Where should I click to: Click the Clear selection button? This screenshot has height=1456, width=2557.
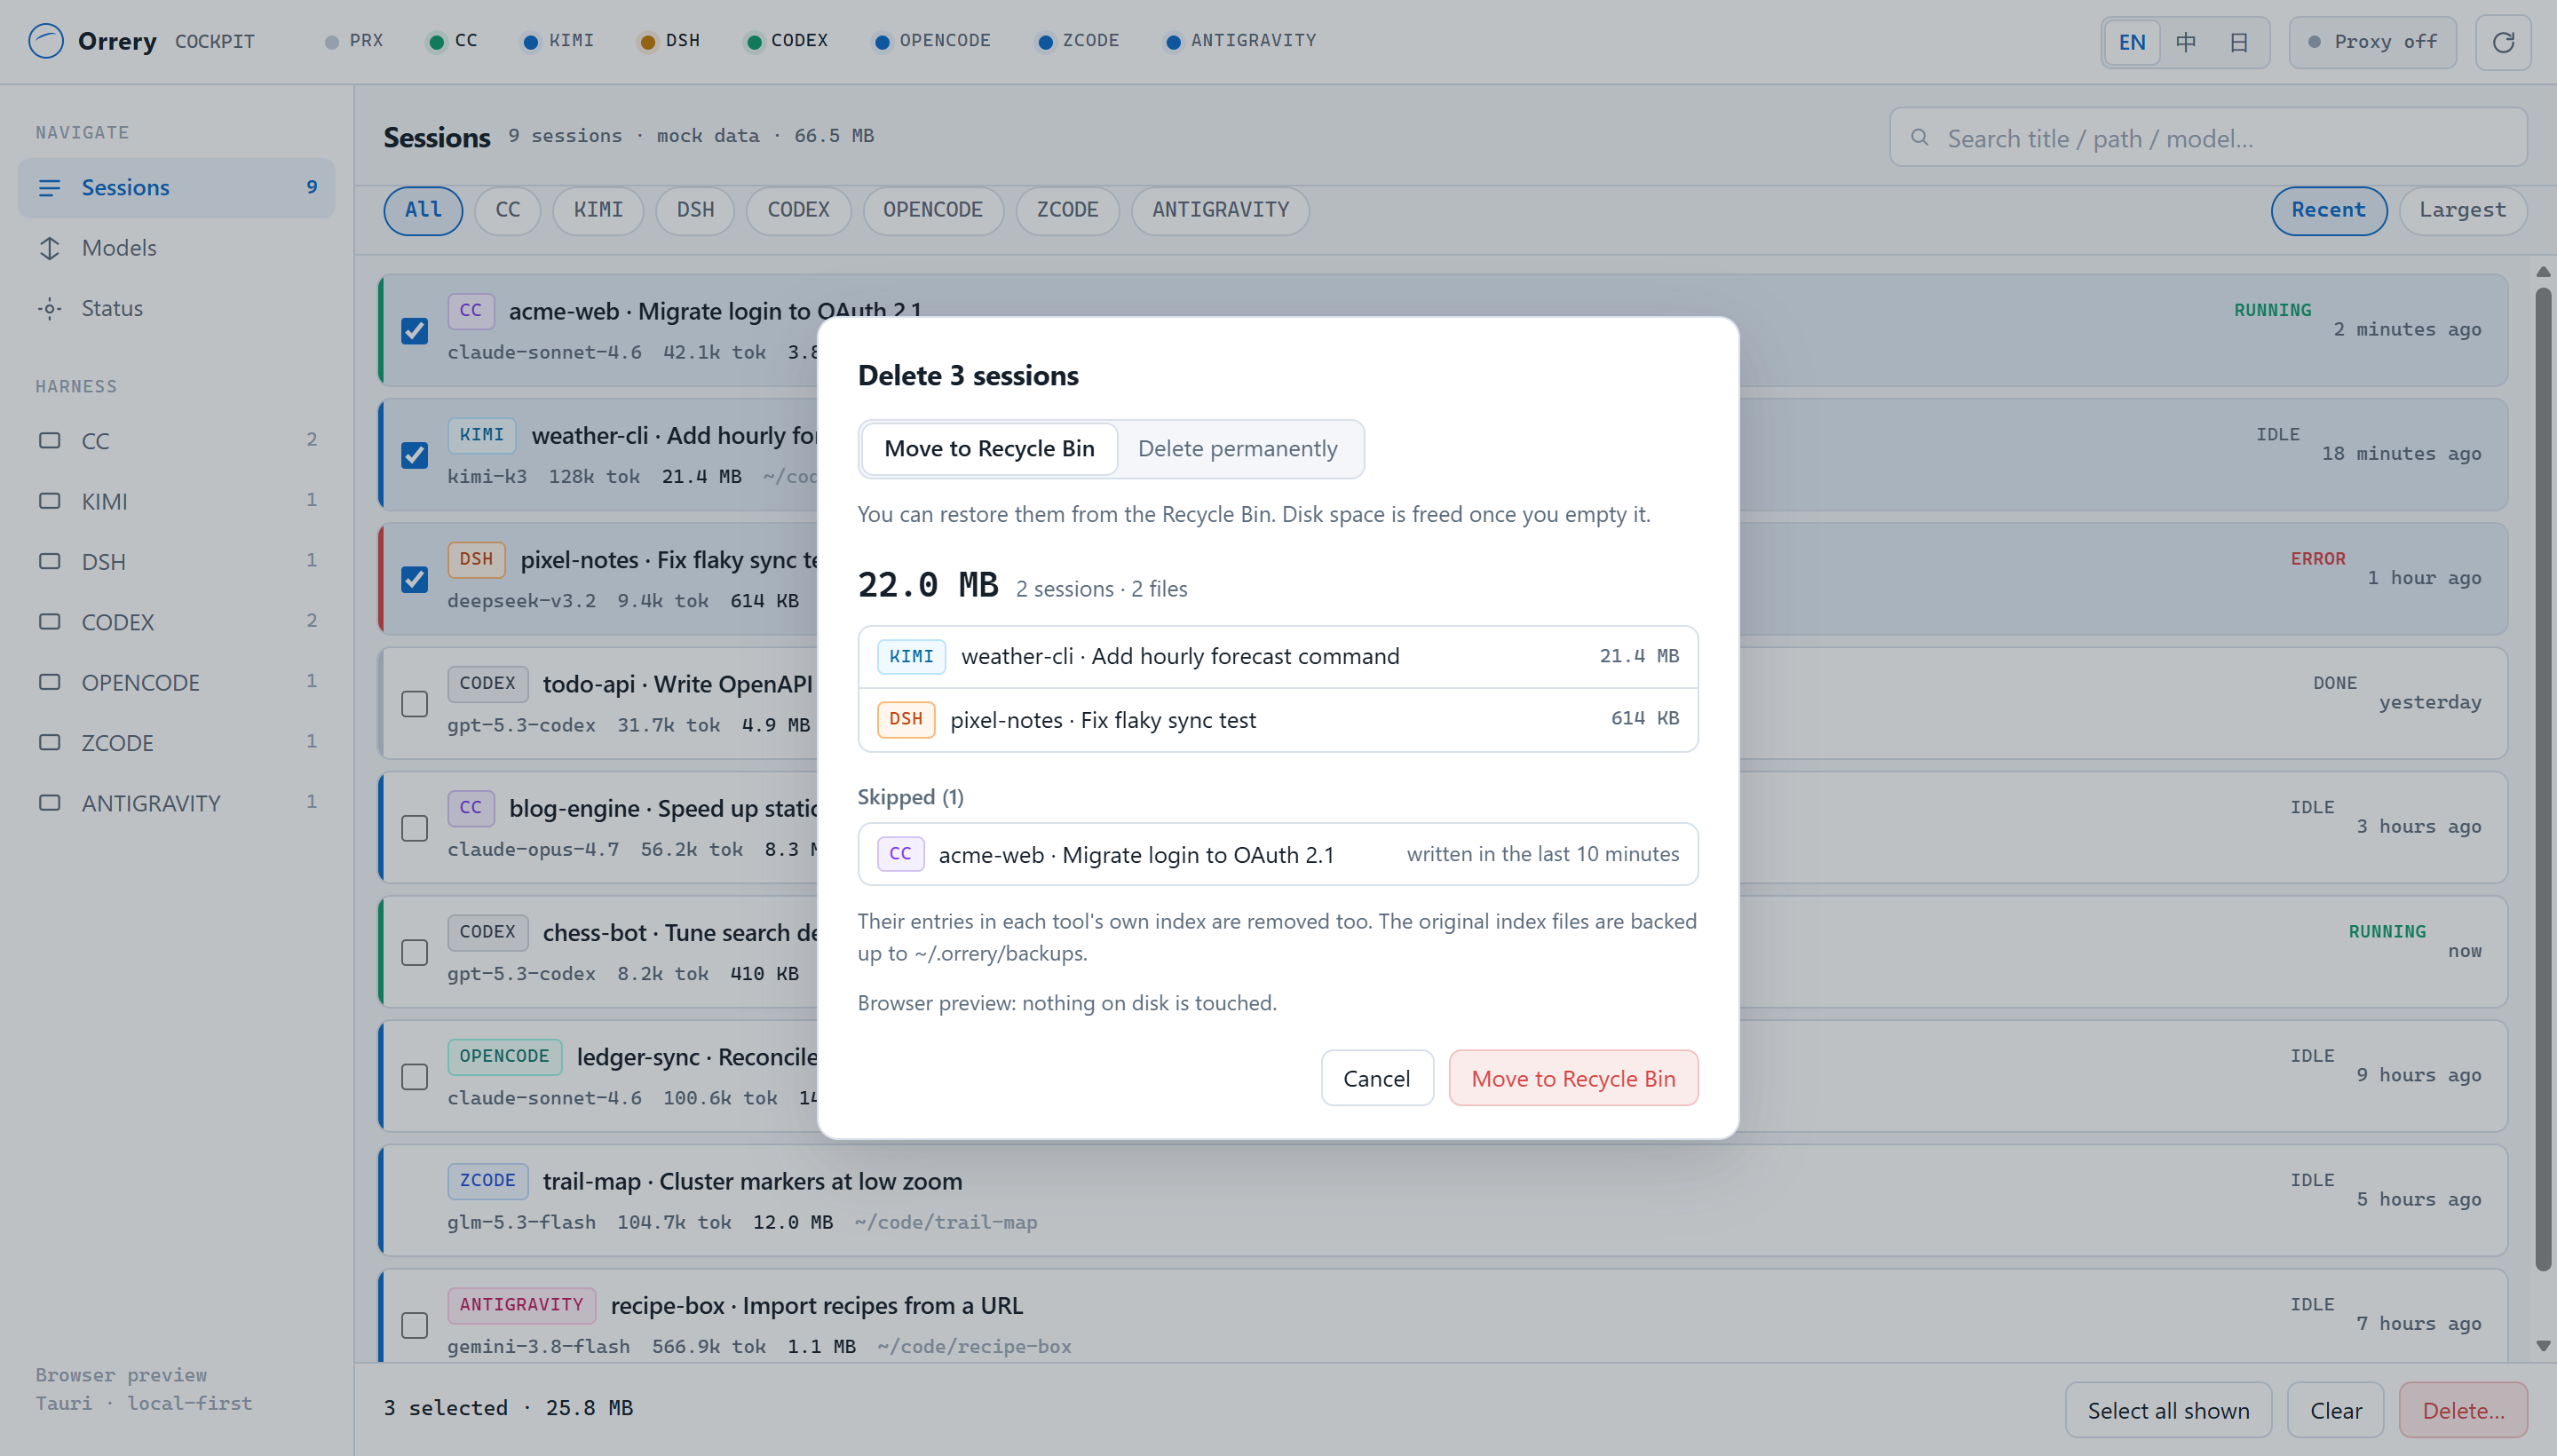click(x=2335, y=1410)
